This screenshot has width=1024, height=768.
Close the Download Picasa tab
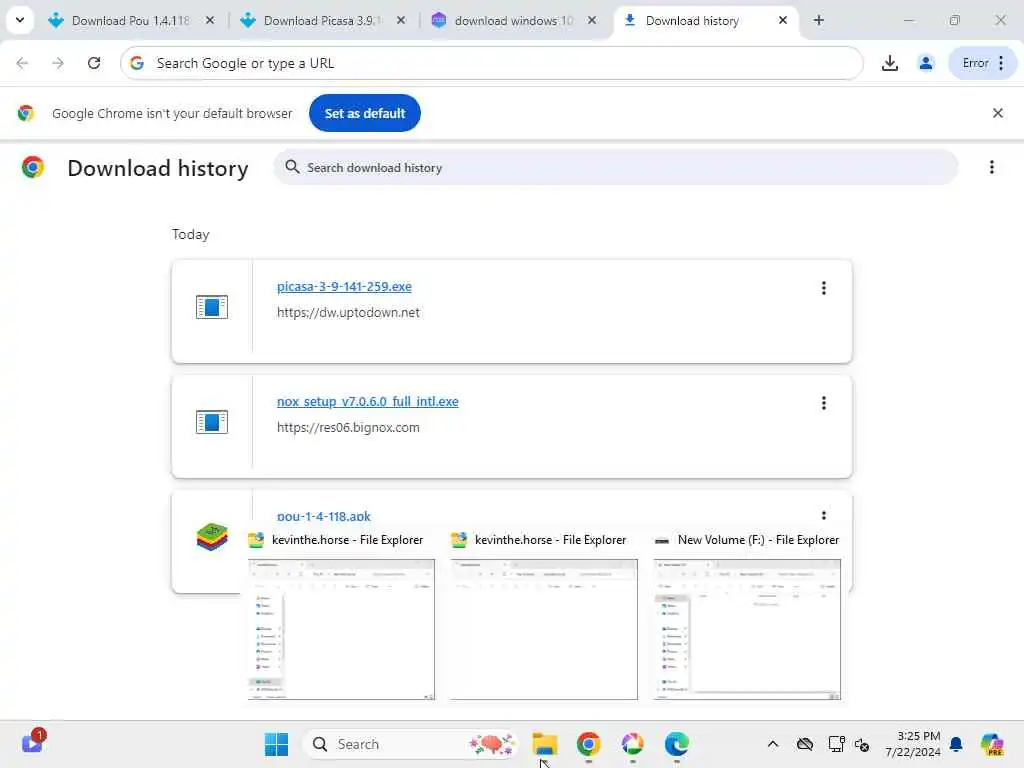[401, 21]
